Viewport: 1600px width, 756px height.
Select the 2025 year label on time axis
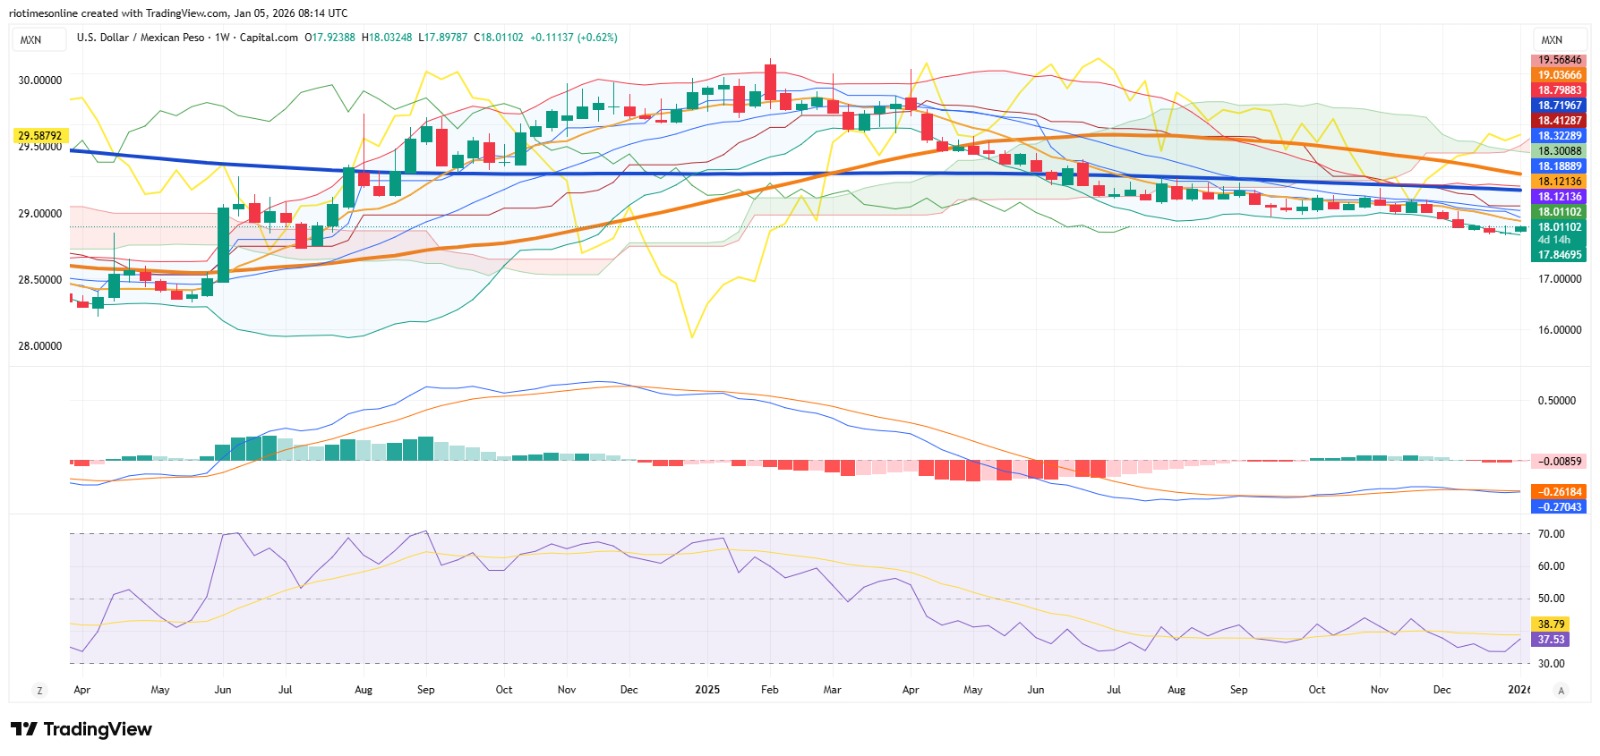point(707,690)
